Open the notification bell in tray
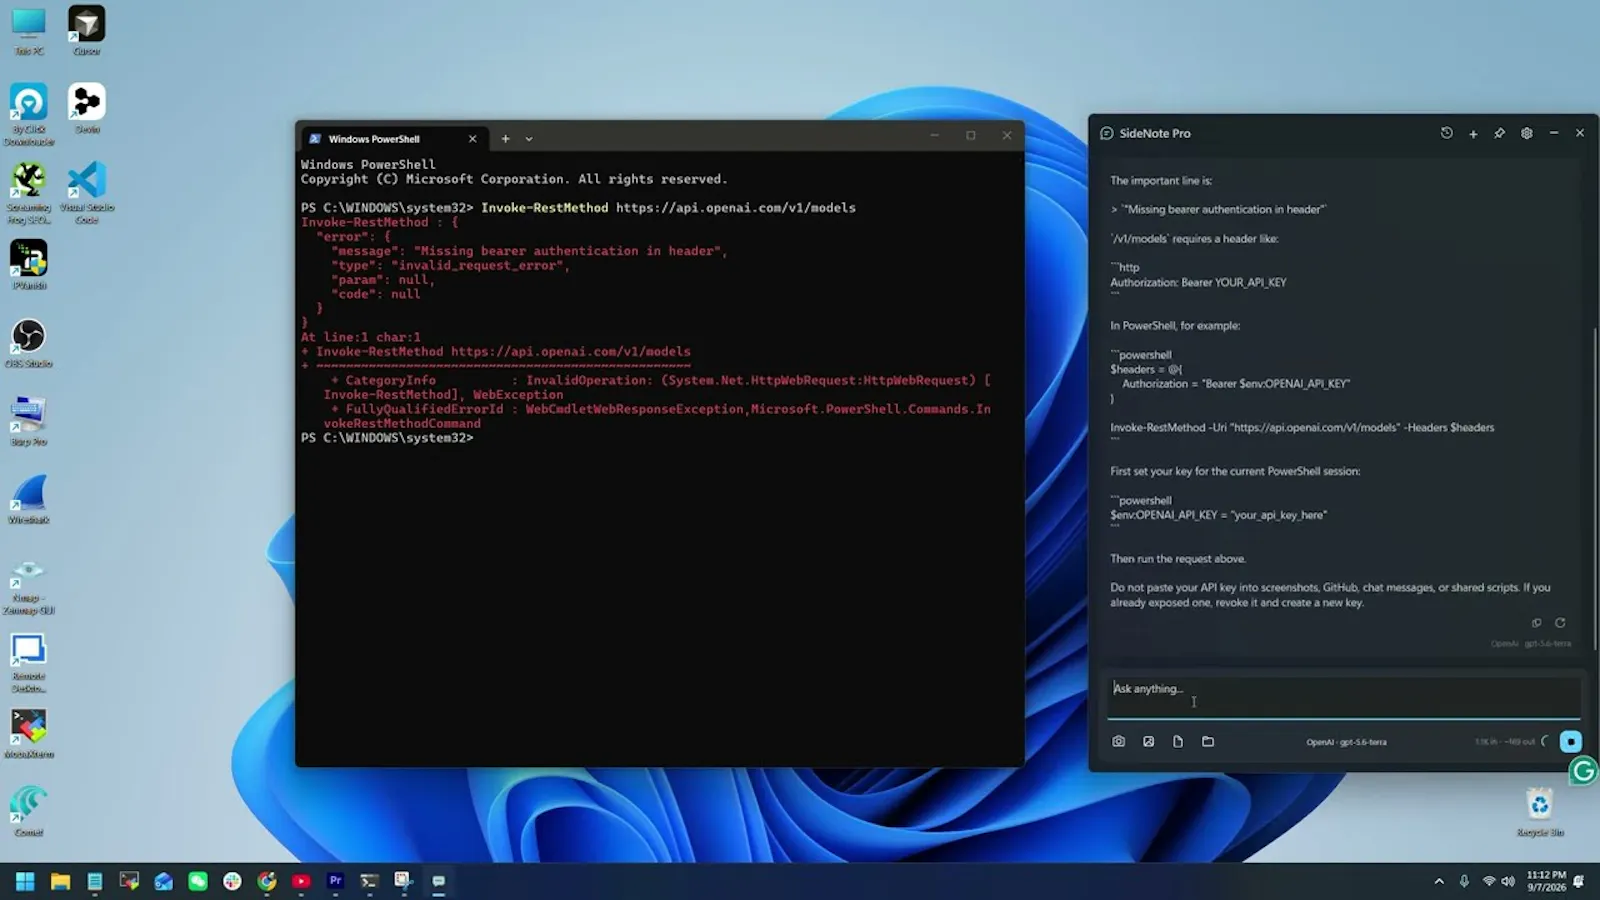 (1579, 881)
